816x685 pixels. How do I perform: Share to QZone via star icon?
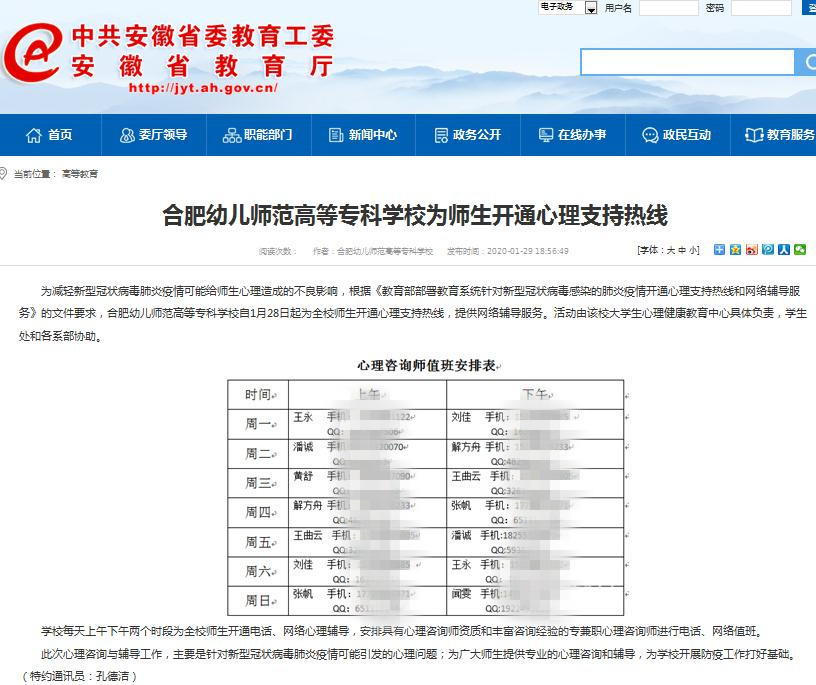[x=735, y=249]
